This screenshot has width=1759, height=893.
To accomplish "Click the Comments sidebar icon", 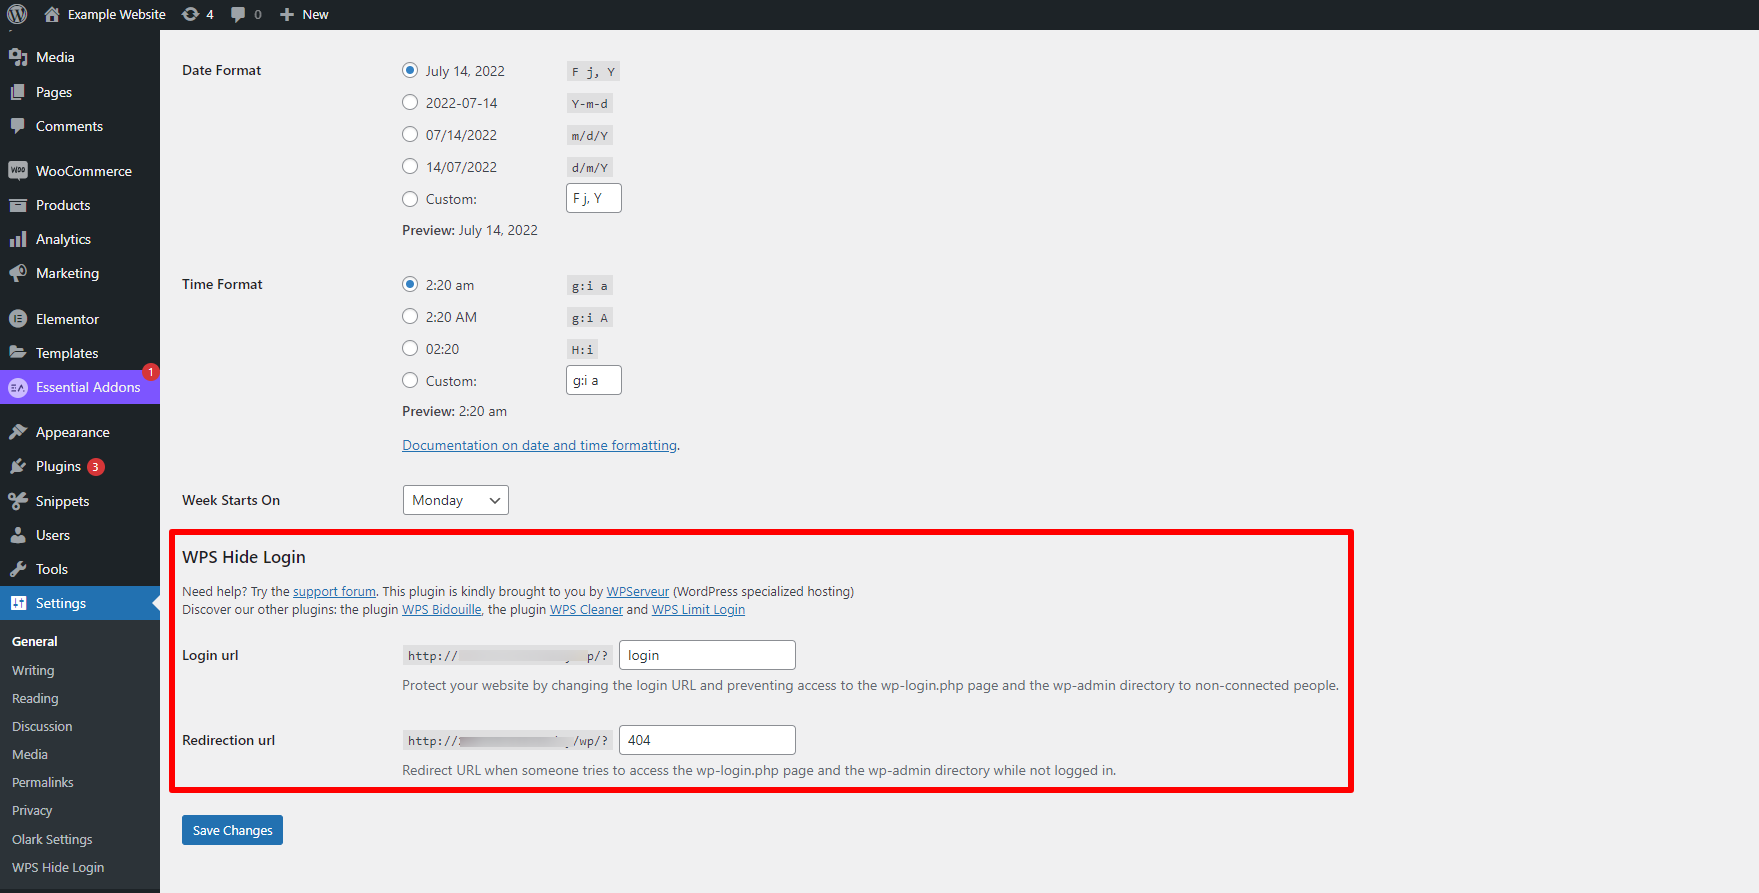I will click(18, 126).
